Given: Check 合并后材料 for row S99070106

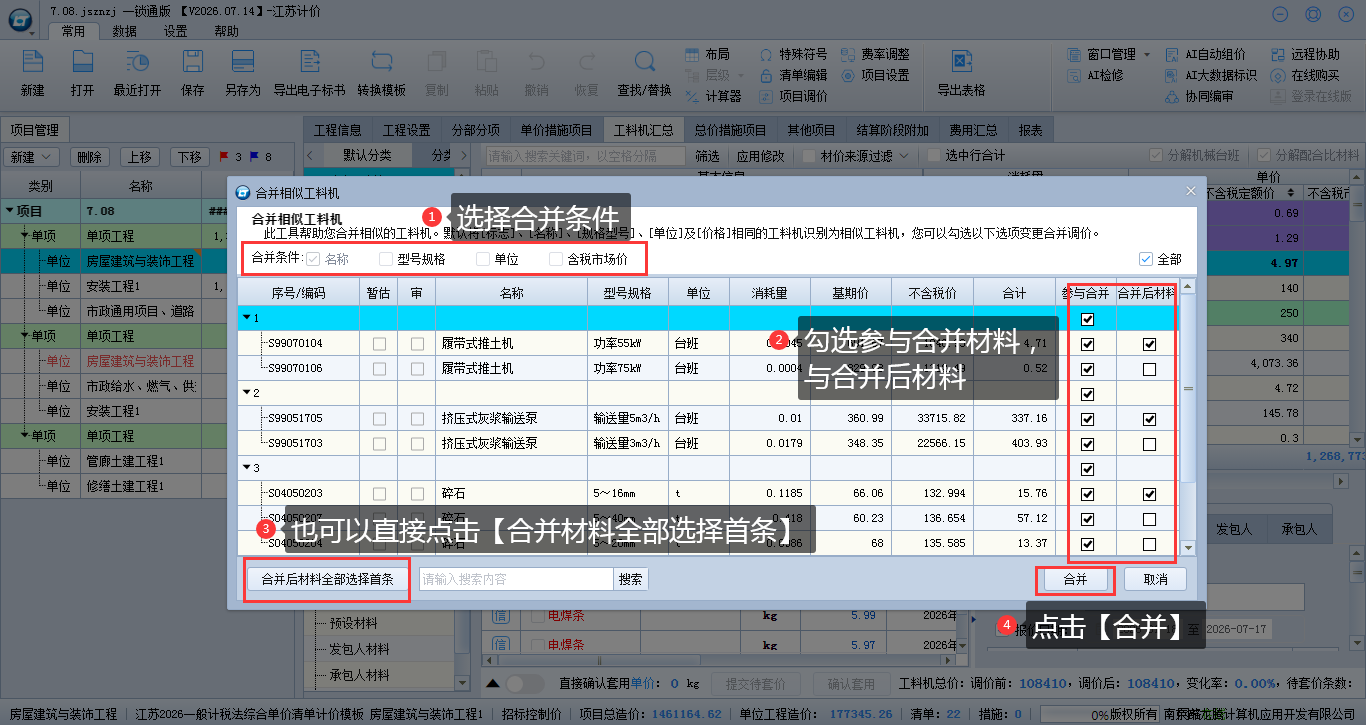Looking at the screenshot, I should point(1149,369).
